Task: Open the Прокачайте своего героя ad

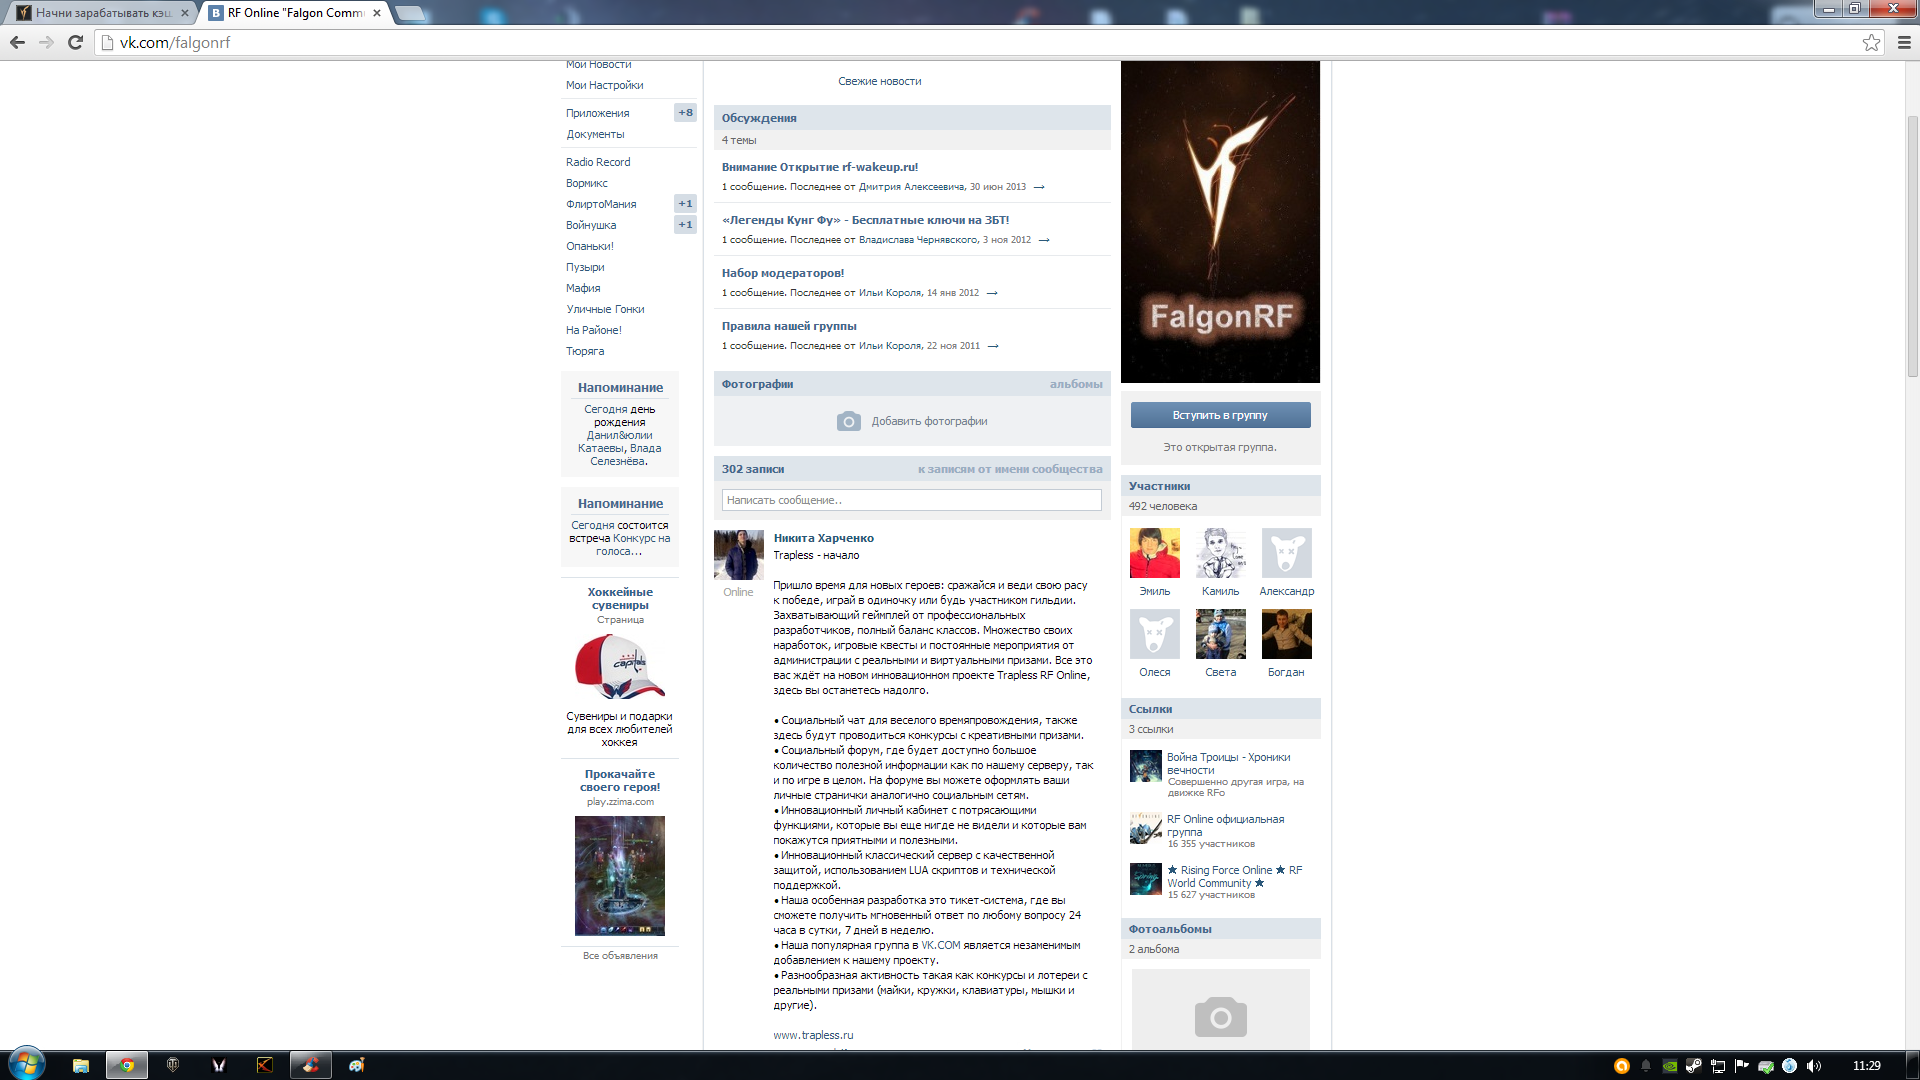Action: click(x=620, y=780)
